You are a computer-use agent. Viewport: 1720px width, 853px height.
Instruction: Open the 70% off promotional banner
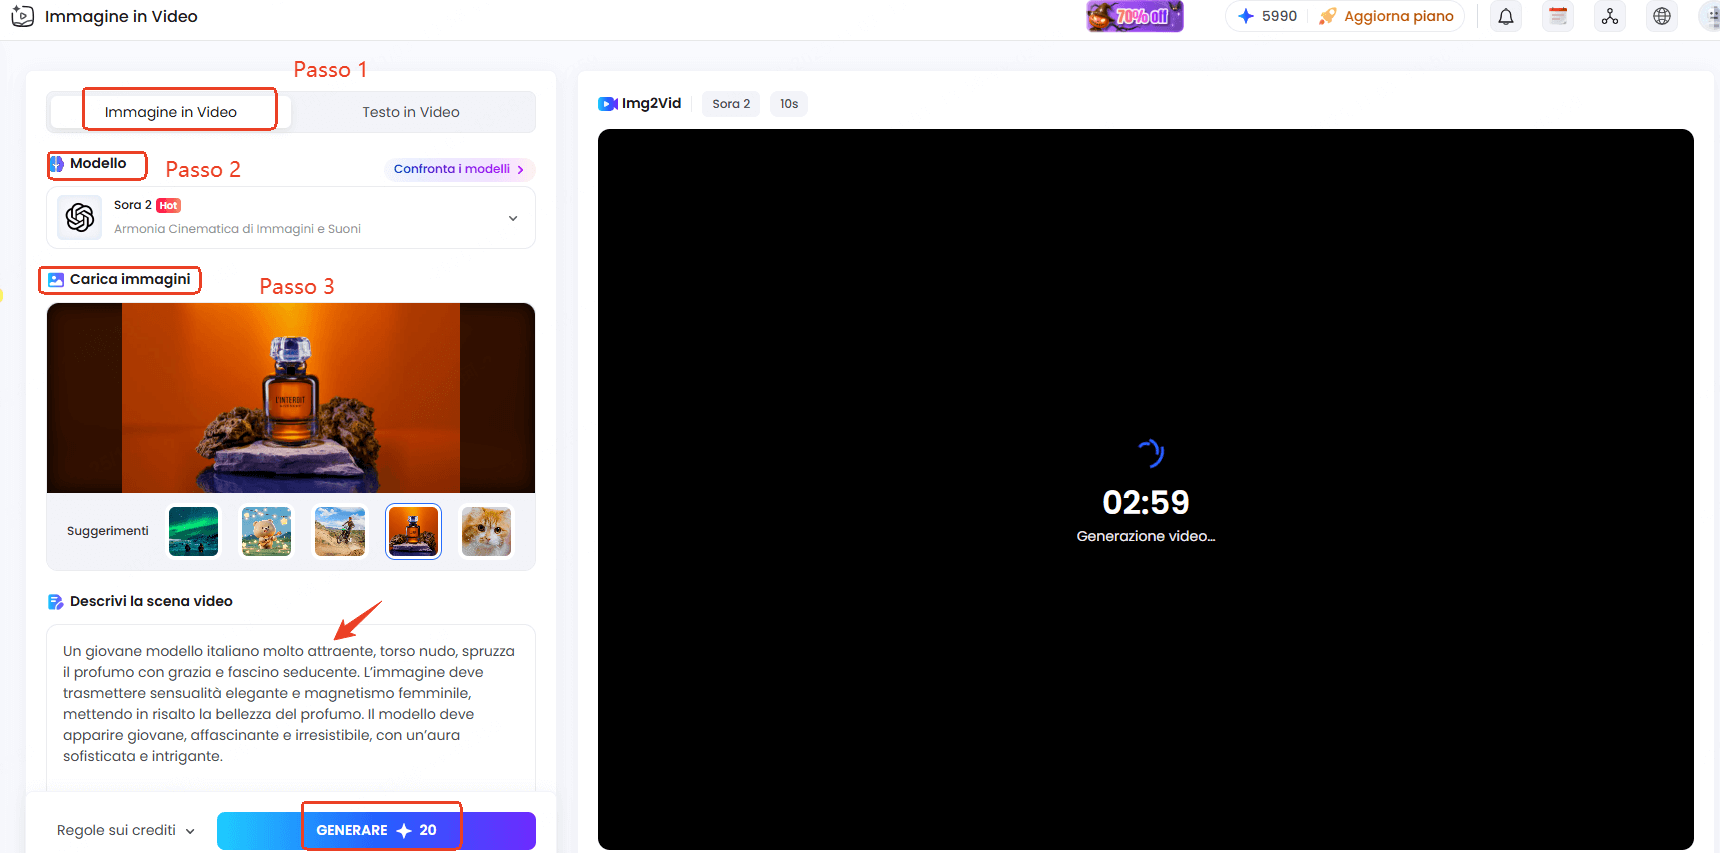click(x=1135, y=16)
